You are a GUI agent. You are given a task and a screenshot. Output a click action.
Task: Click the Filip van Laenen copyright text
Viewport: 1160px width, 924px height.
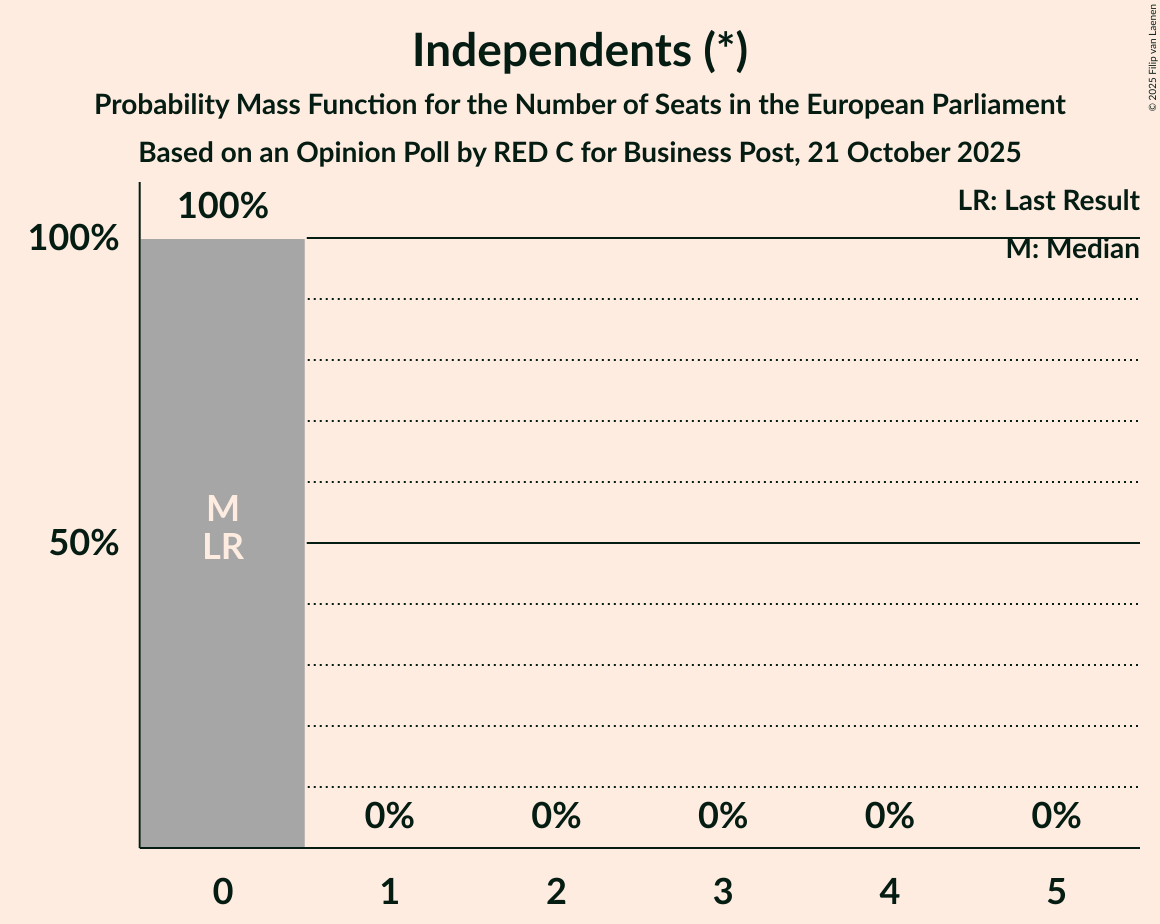[x=1152, y=56]
